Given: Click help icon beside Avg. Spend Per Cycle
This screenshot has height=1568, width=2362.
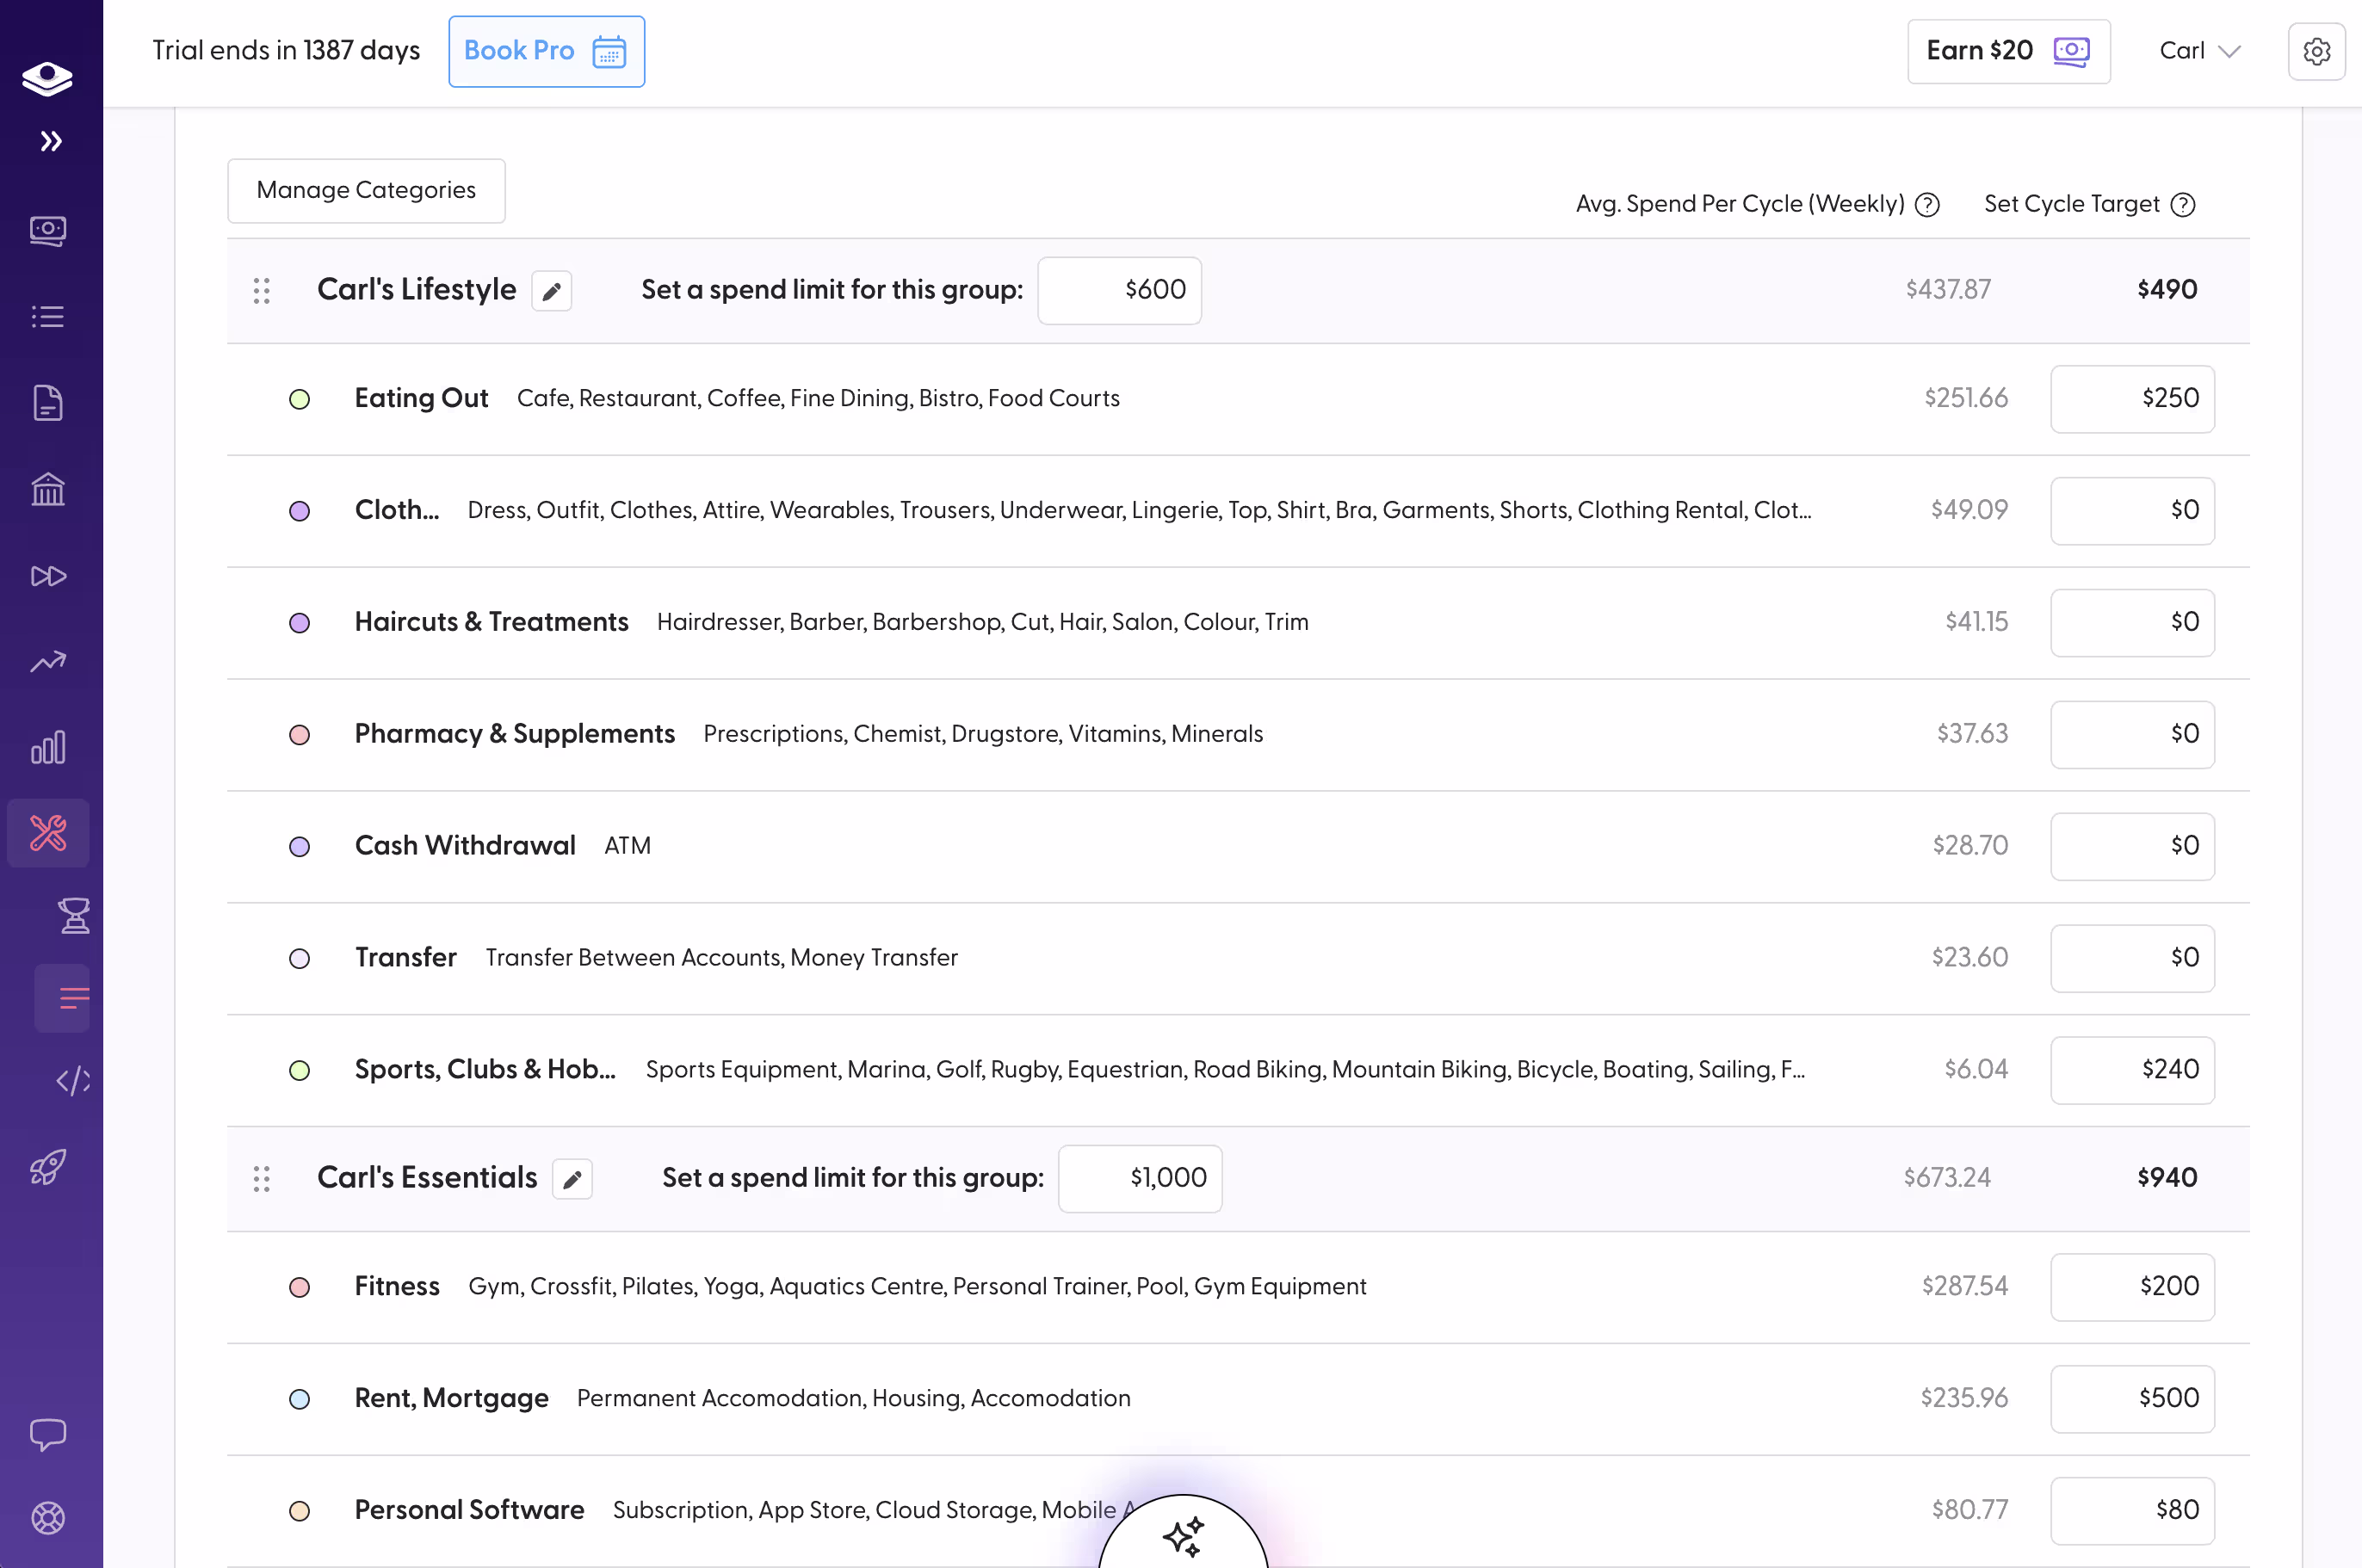Looking at the screenshot, I should (1927, 205).
